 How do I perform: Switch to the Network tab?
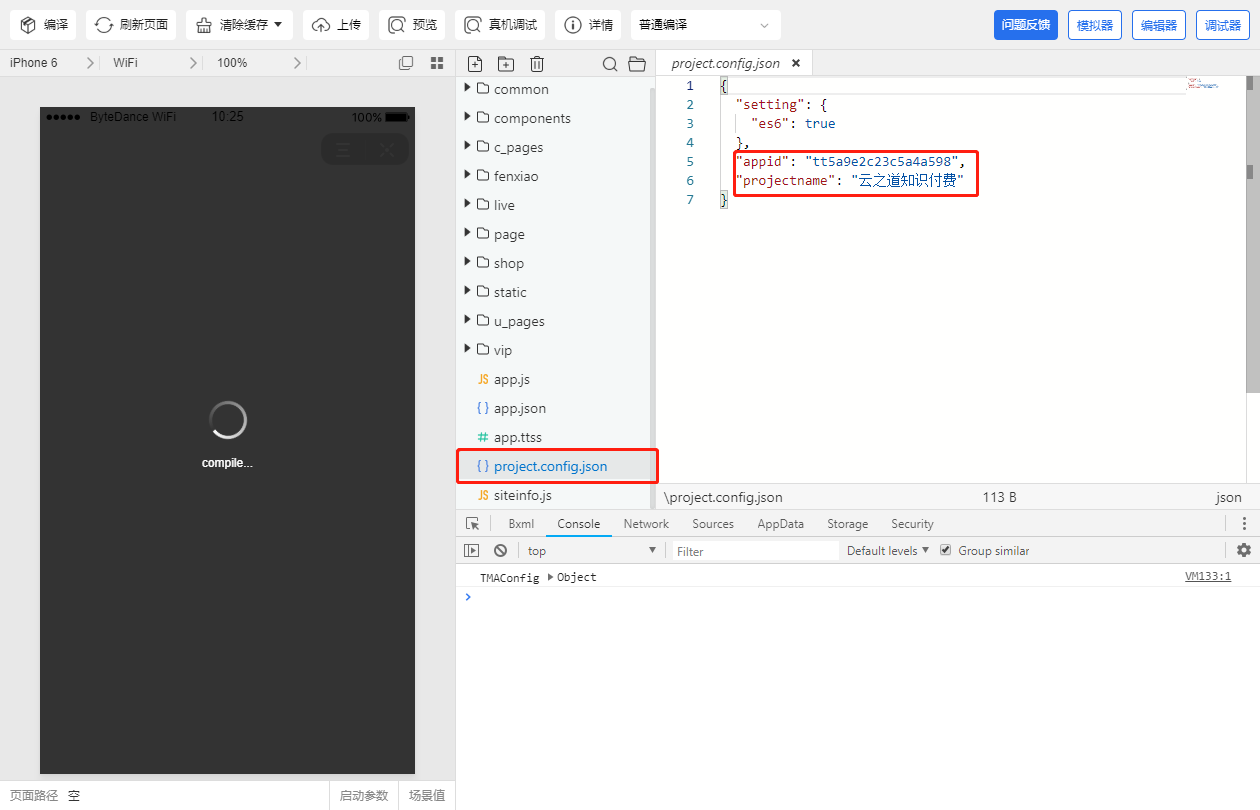[646, 524]
